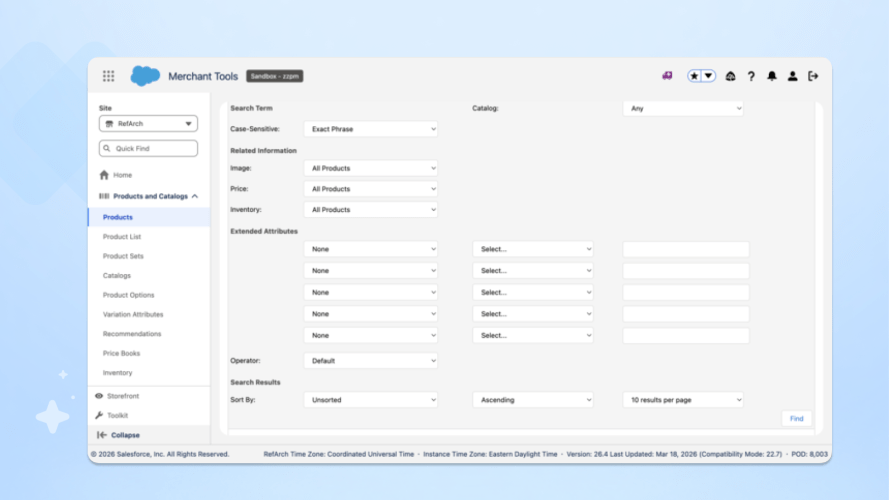The width and height of the screenshot is (889, 500).
Task: Open help via question mark icon
Action: pyautogui.click(x=751, y=76)
